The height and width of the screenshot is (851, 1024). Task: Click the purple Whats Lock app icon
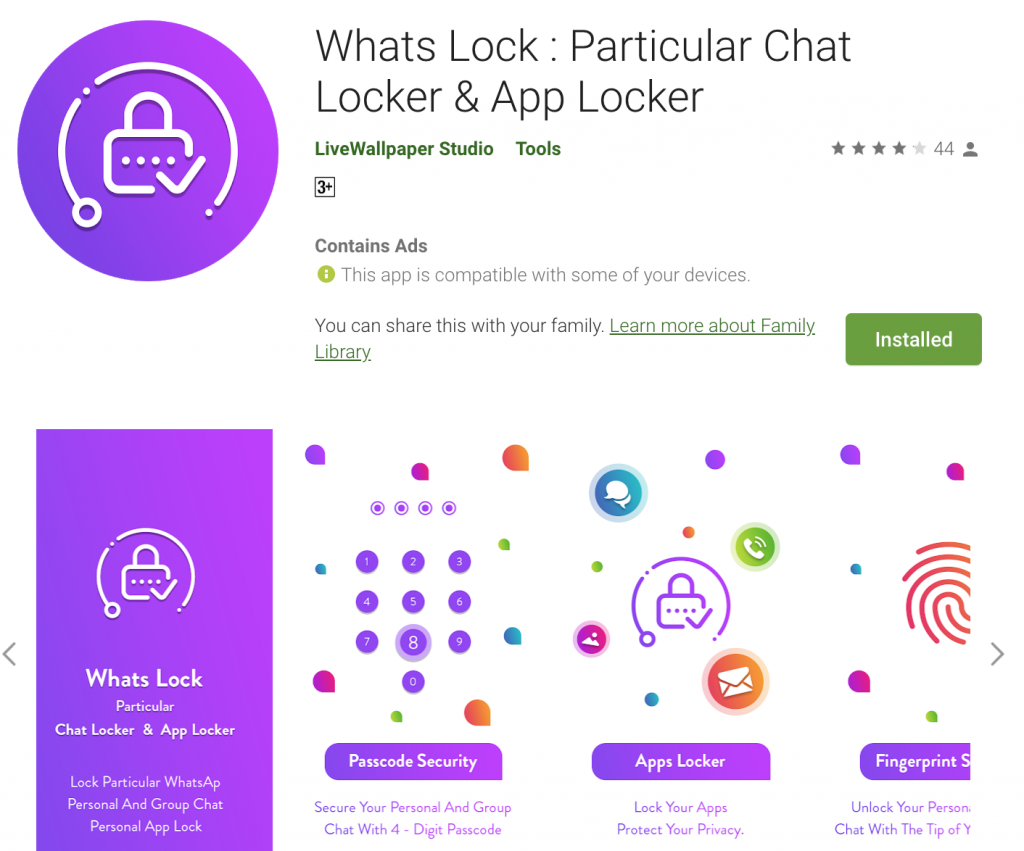(148, 151)
